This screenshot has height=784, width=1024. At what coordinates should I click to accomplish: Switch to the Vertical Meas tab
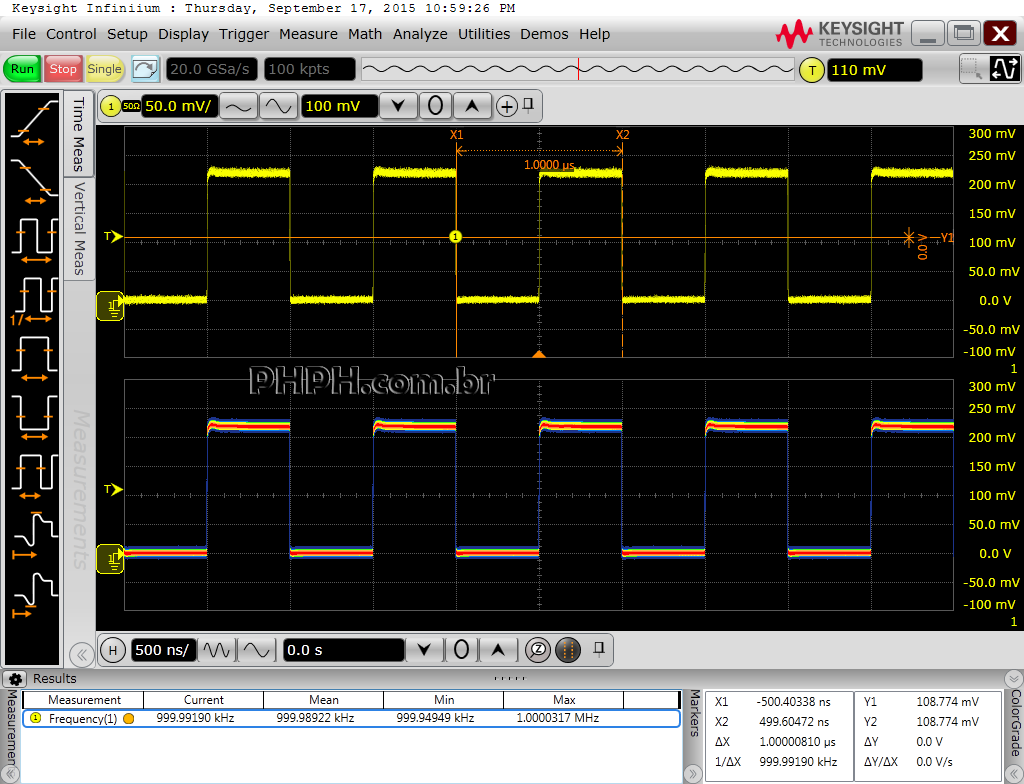point(79,228)
